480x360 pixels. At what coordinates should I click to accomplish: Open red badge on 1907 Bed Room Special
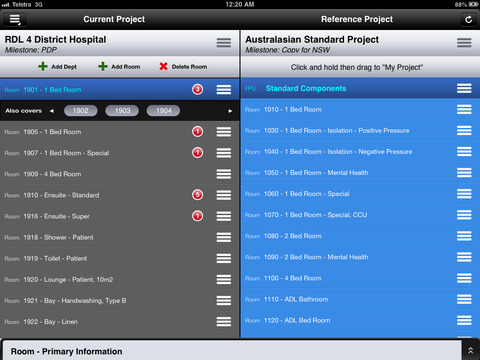[x=197, y=153]
